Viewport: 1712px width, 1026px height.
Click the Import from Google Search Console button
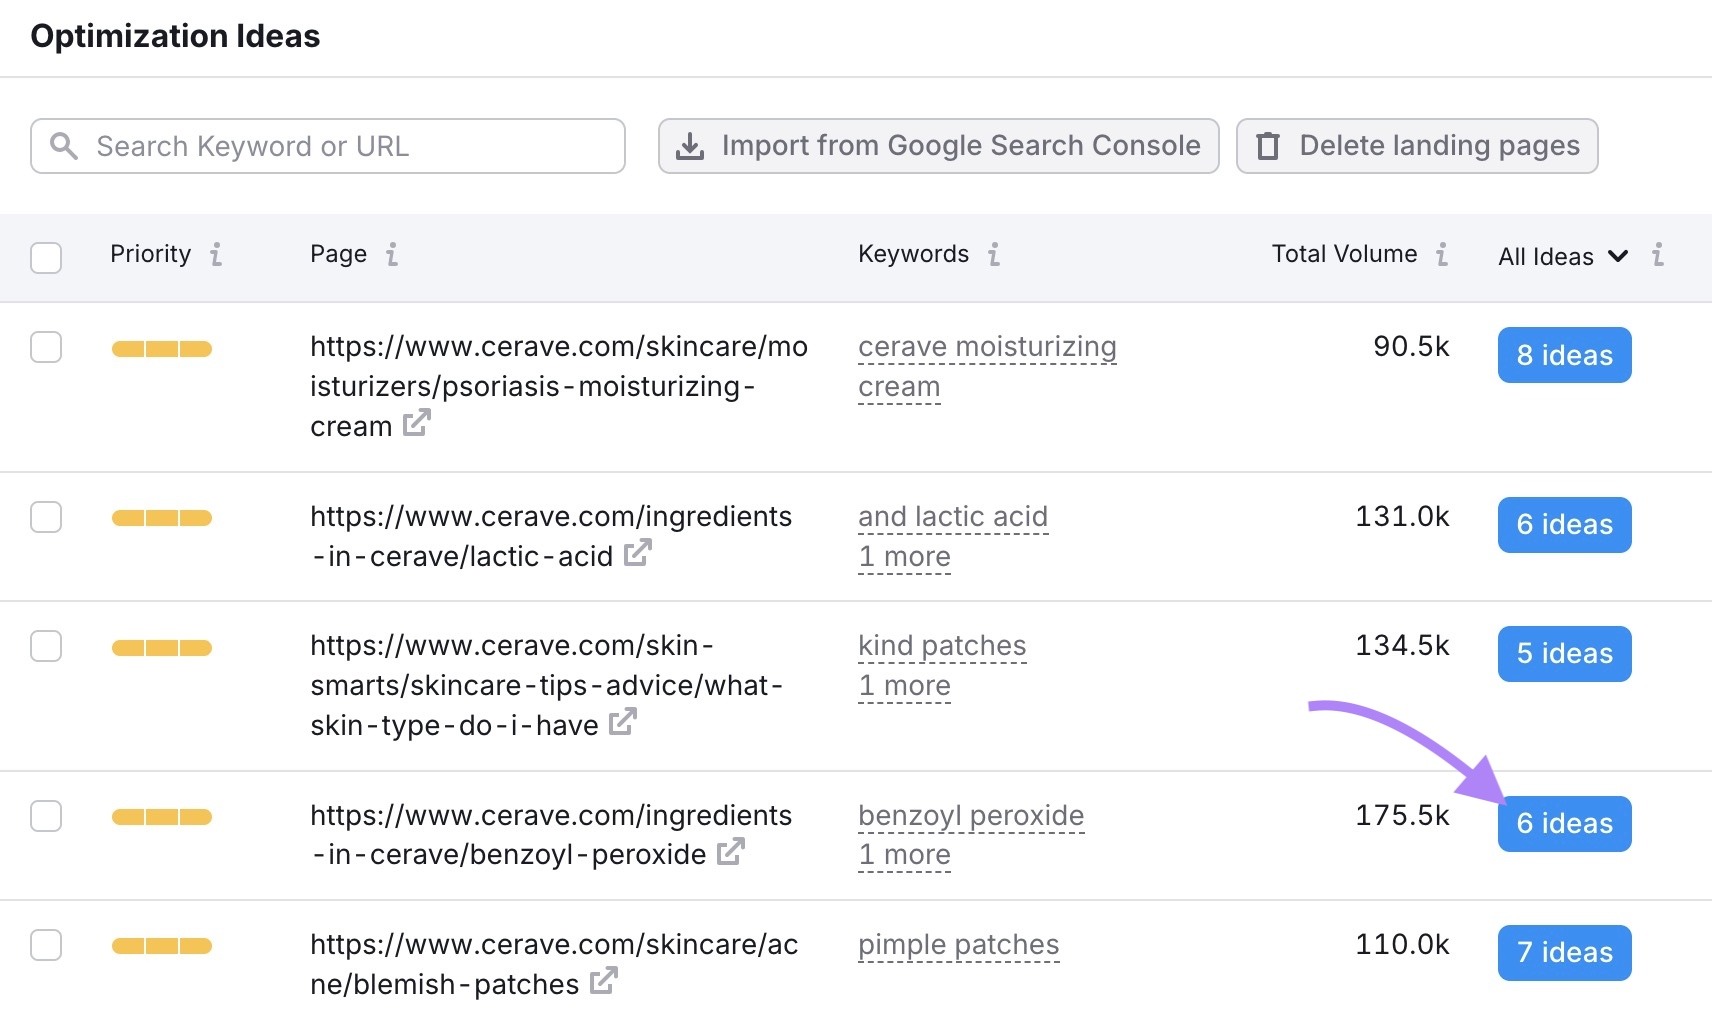click(x=938, y=145)
